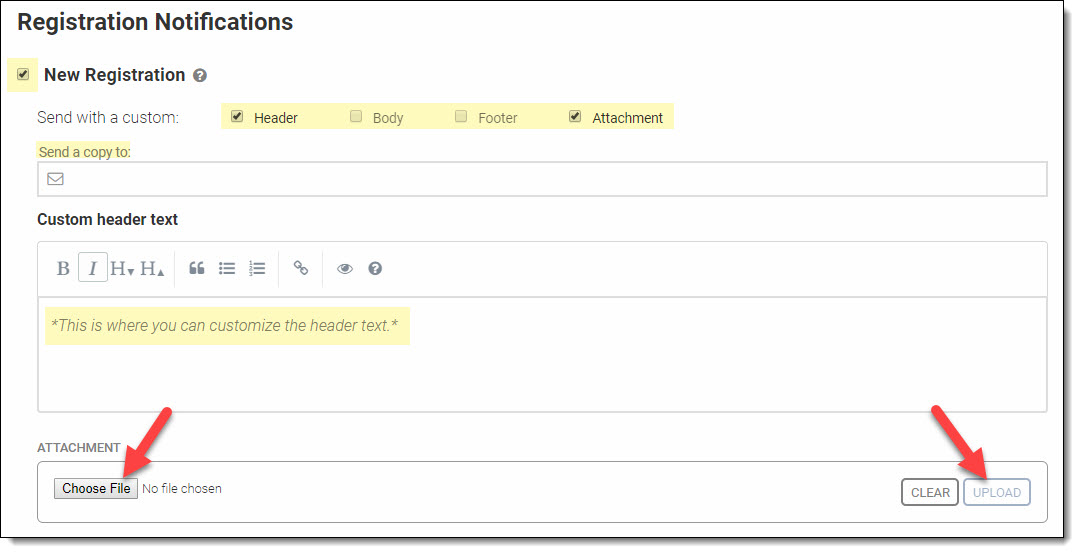Click the Choose File button

[96, 488]
